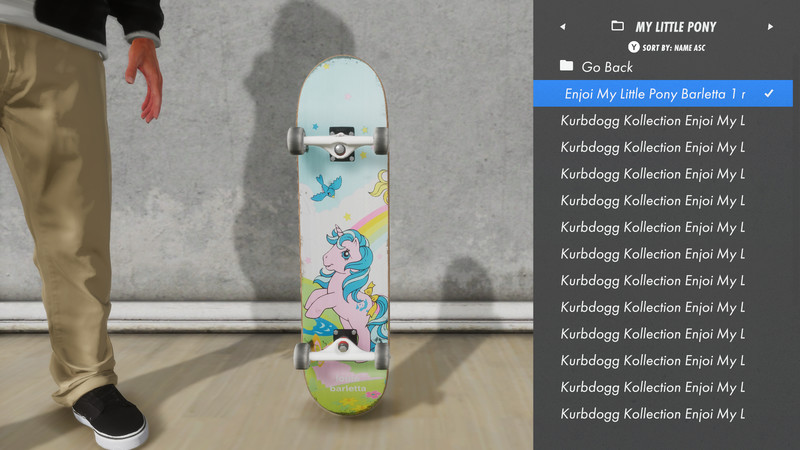Select the MY LITTLE PONY folder title
The height and width of the screenshot is (450, 800).
[x=676, y=27]
